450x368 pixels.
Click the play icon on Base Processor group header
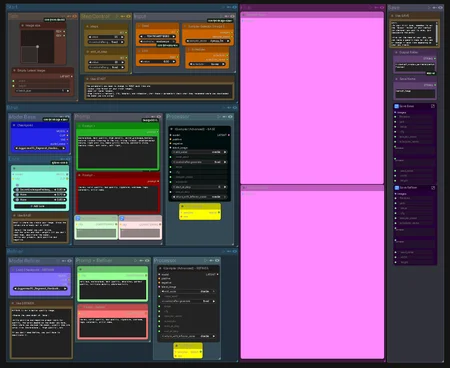tap(219, 117)
